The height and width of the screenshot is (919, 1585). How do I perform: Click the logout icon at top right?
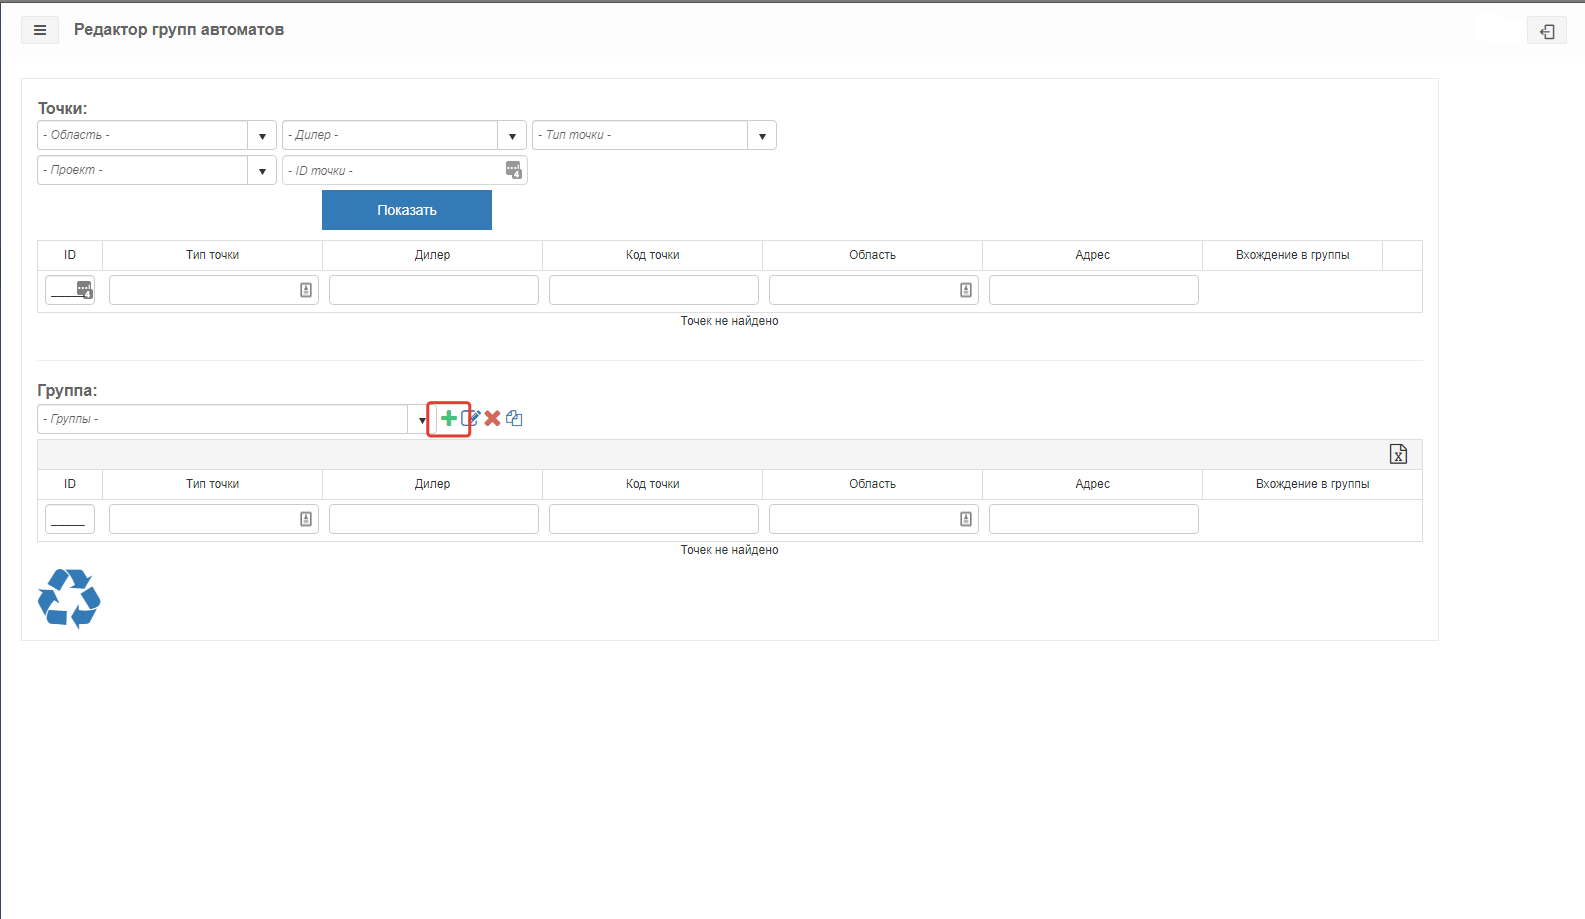point(1547,32)
